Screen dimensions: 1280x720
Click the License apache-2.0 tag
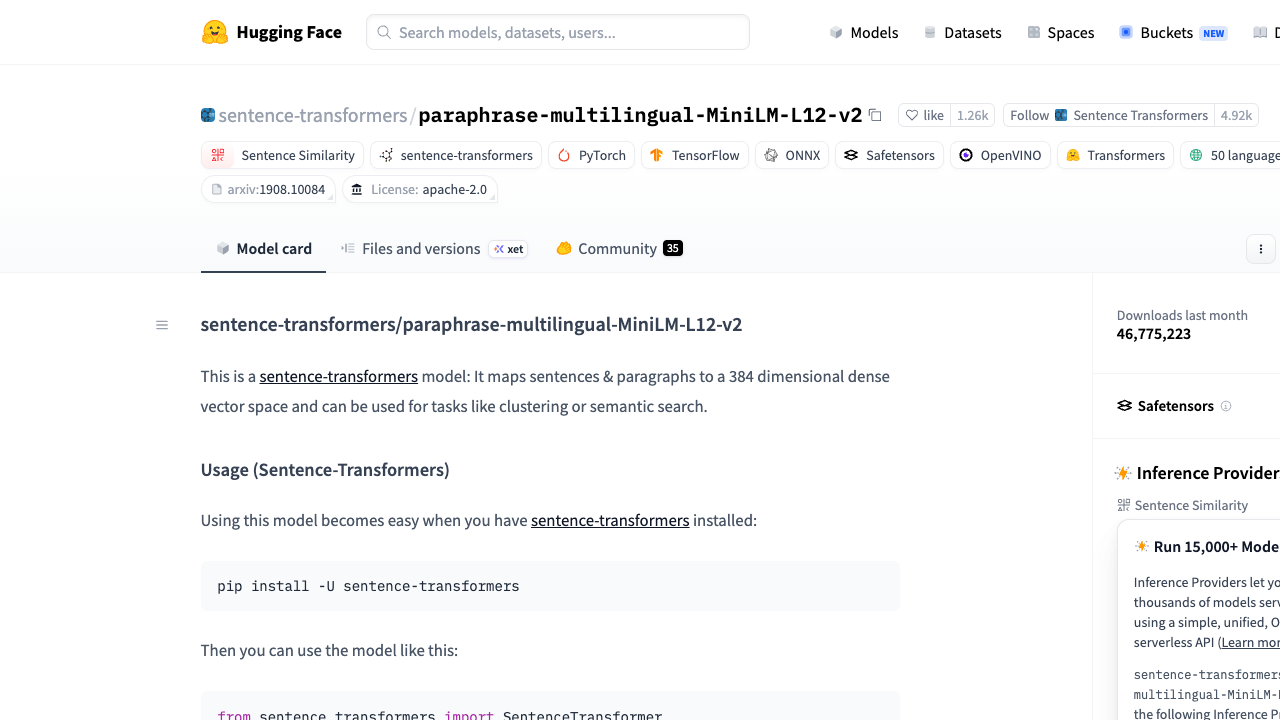click(420, 189)
